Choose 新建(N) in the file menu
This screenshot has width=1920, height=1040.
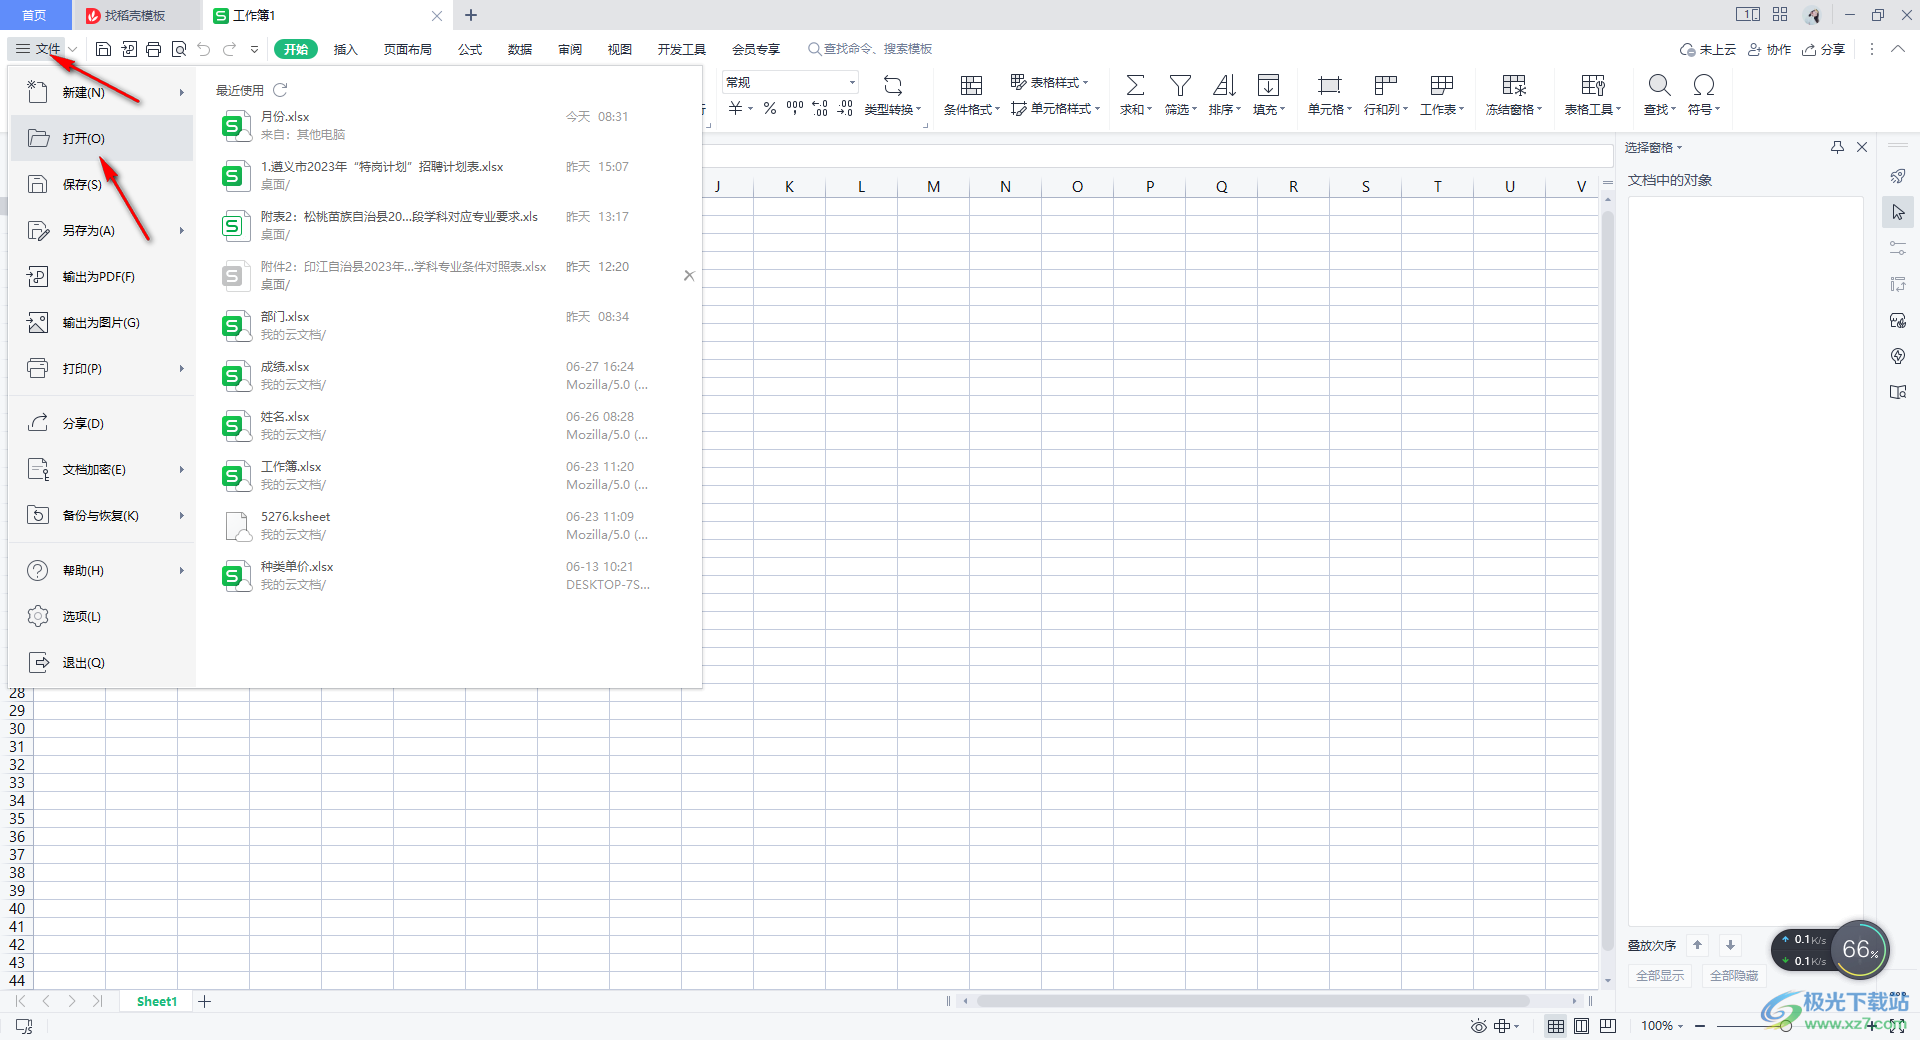pyautogui.click(x=101, y=92)
